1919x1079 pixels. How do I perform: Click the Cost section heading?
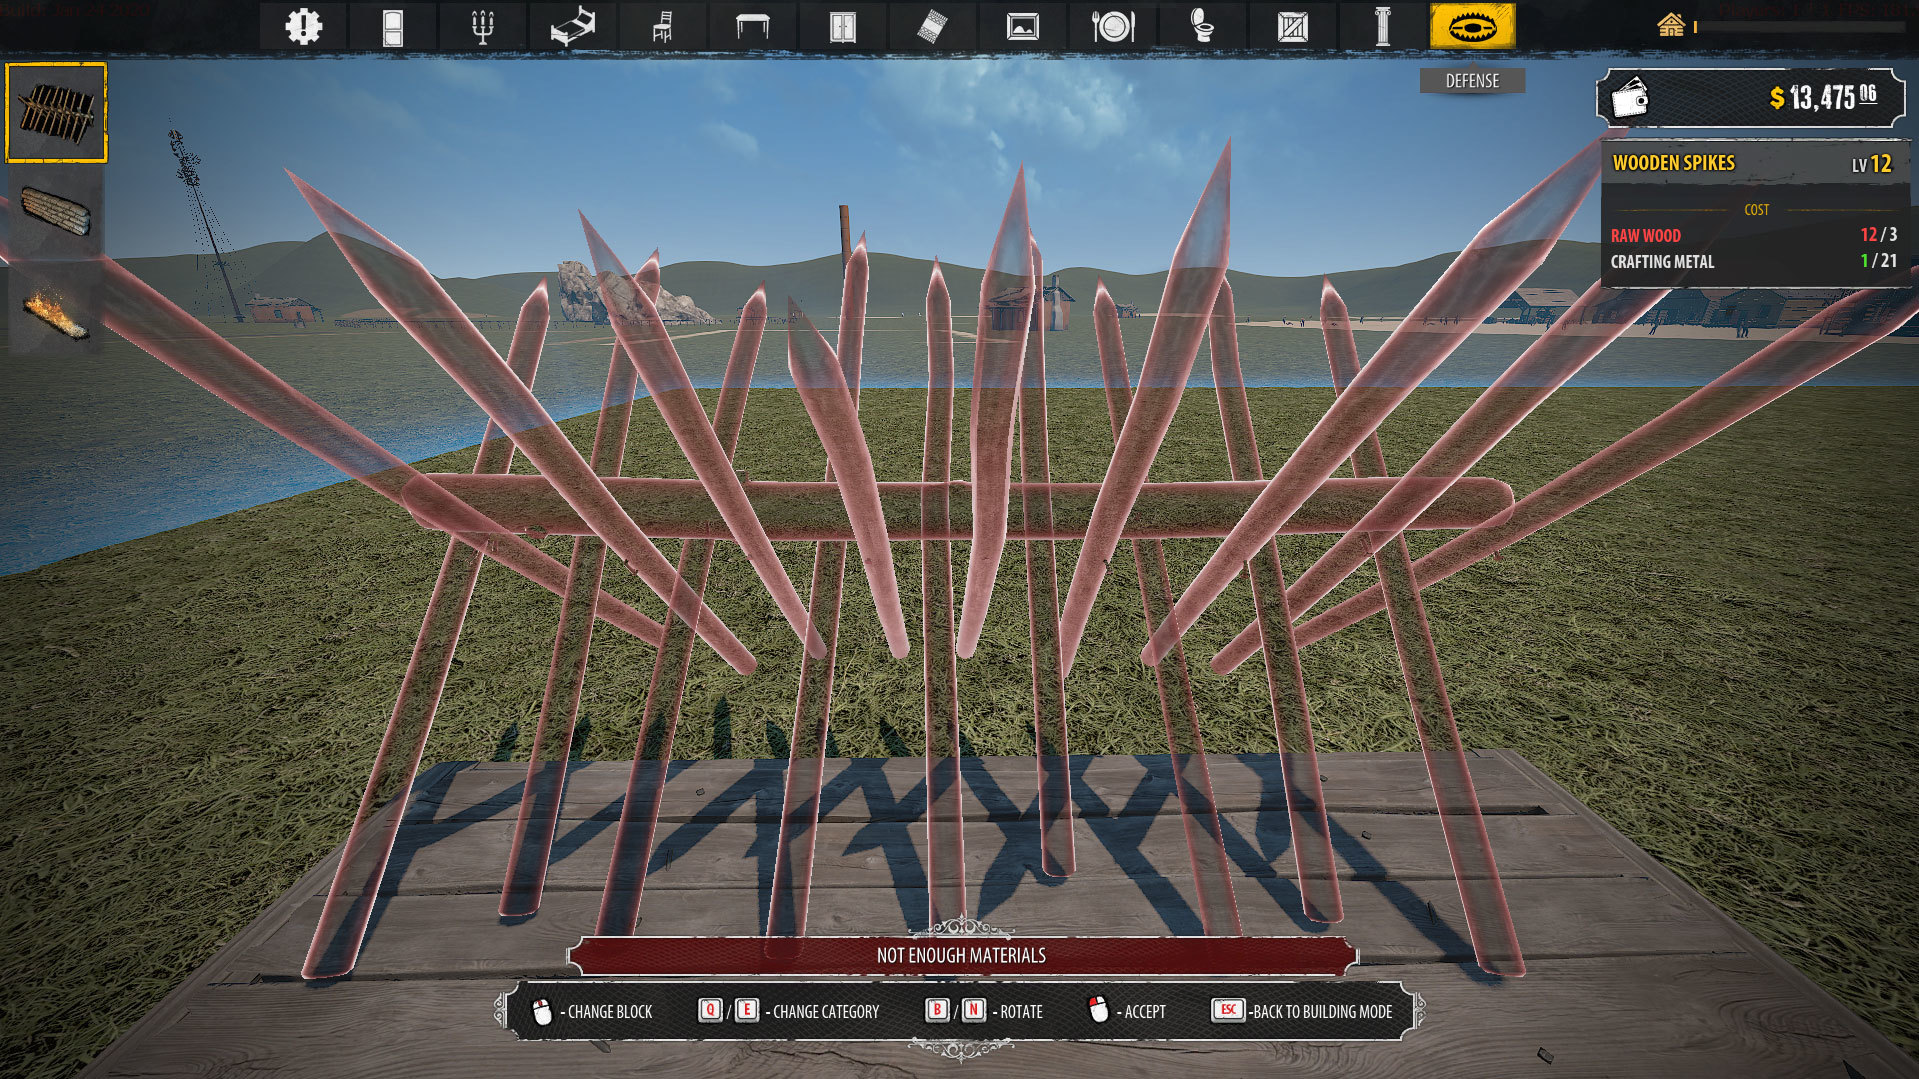(x=1756, y=210)
